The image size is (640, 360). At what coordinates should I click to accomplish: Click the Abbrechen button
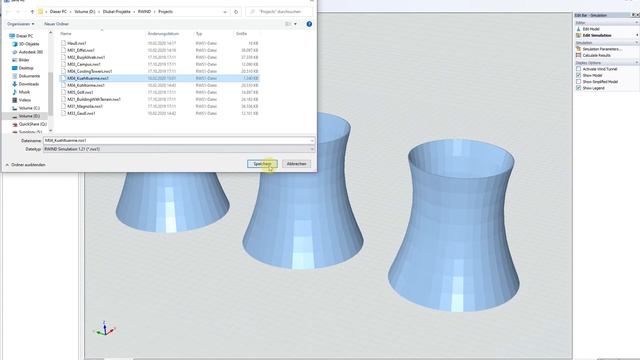click(296, 164)
